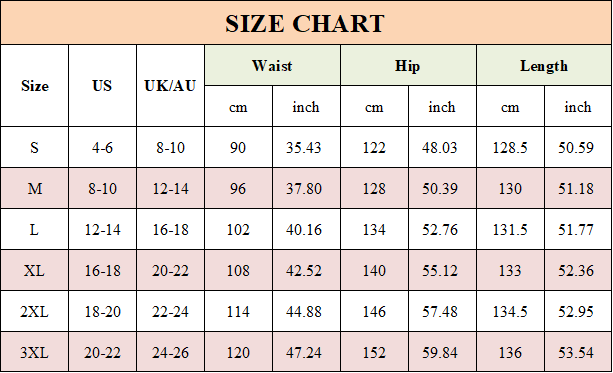Image resolution: width=613 pixels, height=373 pixels.
Task: Select the Waist column header
Action: (272, 65)
